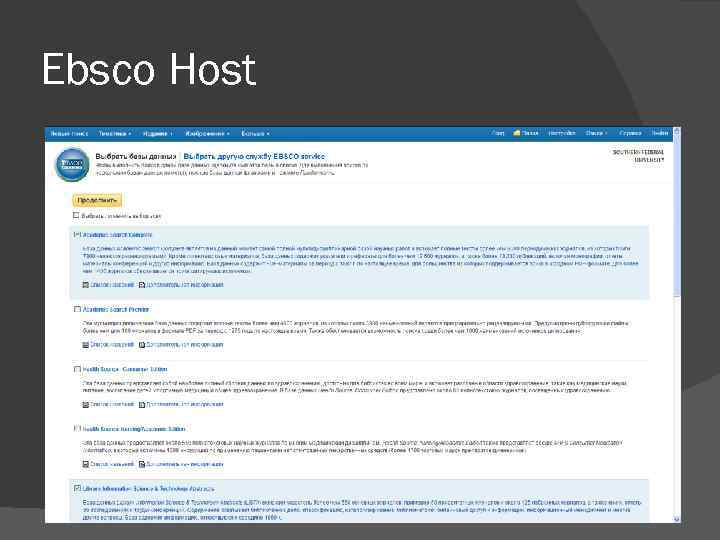Viewport: 720px width, 540px height.
Task: Expand the Больше dropdown menu
Action: point(255,134)
